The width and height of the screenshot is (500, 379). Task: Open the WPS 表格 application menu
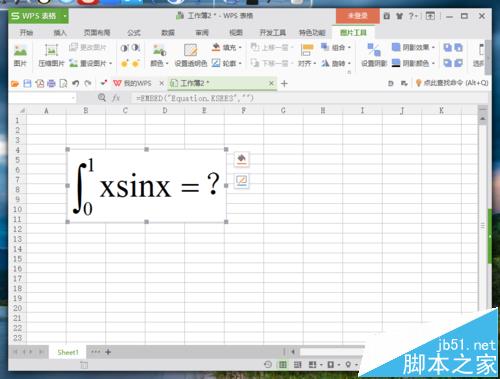[38, 16]
